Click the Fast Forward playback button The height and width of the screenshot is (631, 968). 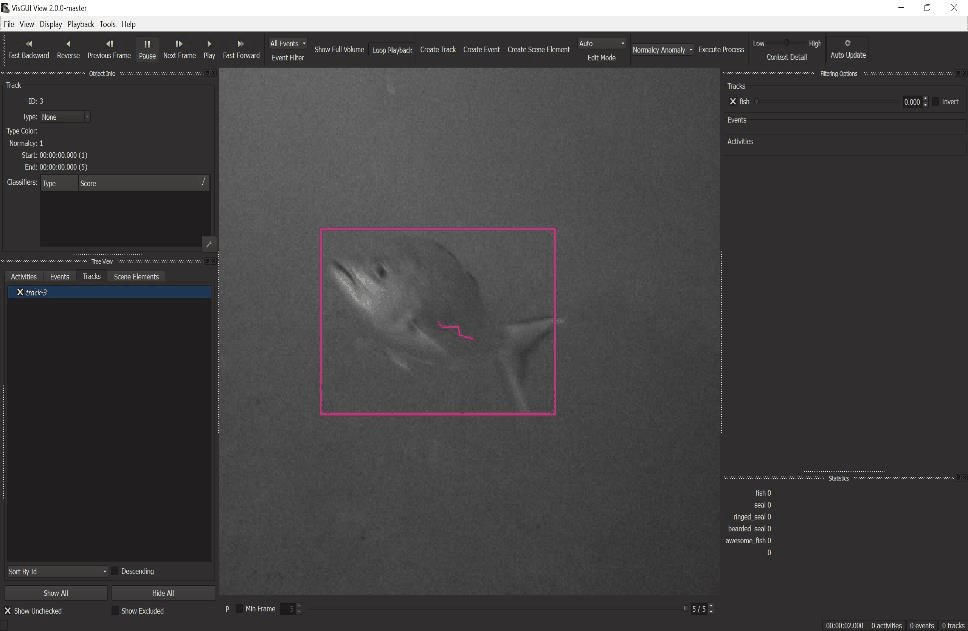241,49
